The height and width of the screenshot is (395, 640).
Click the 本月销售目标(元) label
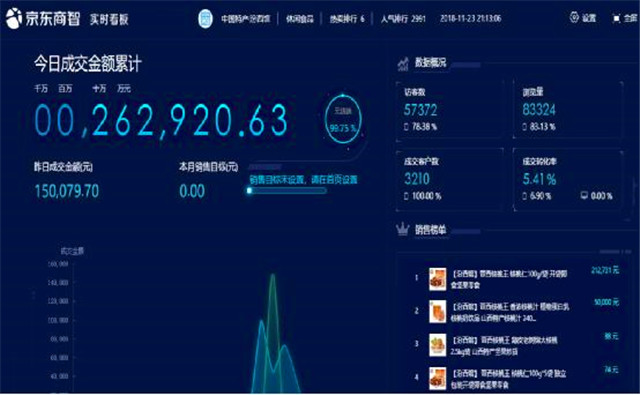click(x=209, y=166)
